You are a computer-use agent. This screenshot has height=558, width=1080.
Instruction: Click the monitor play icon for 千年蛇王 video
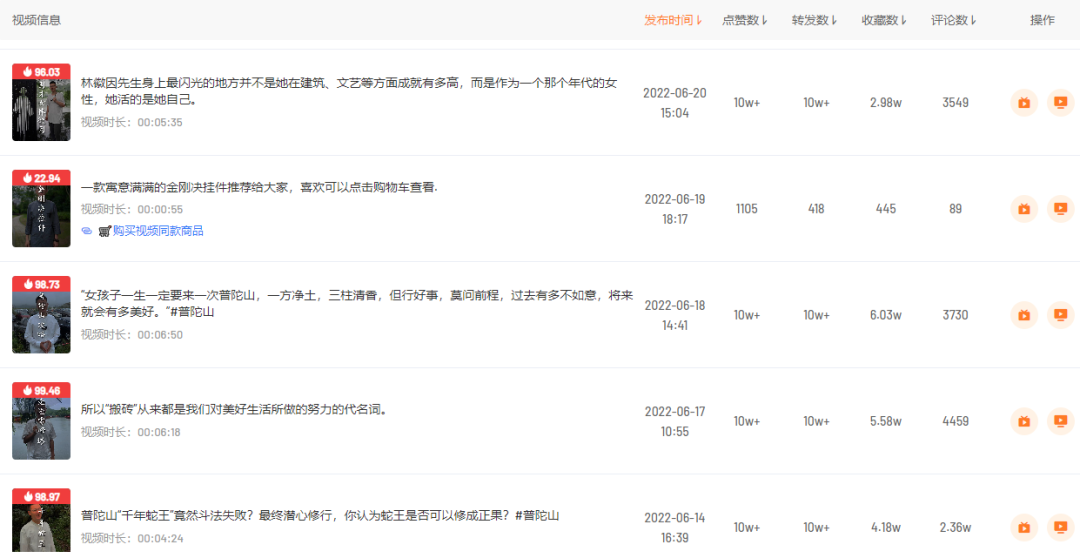pyautogui.click(x=1061, y=527)
